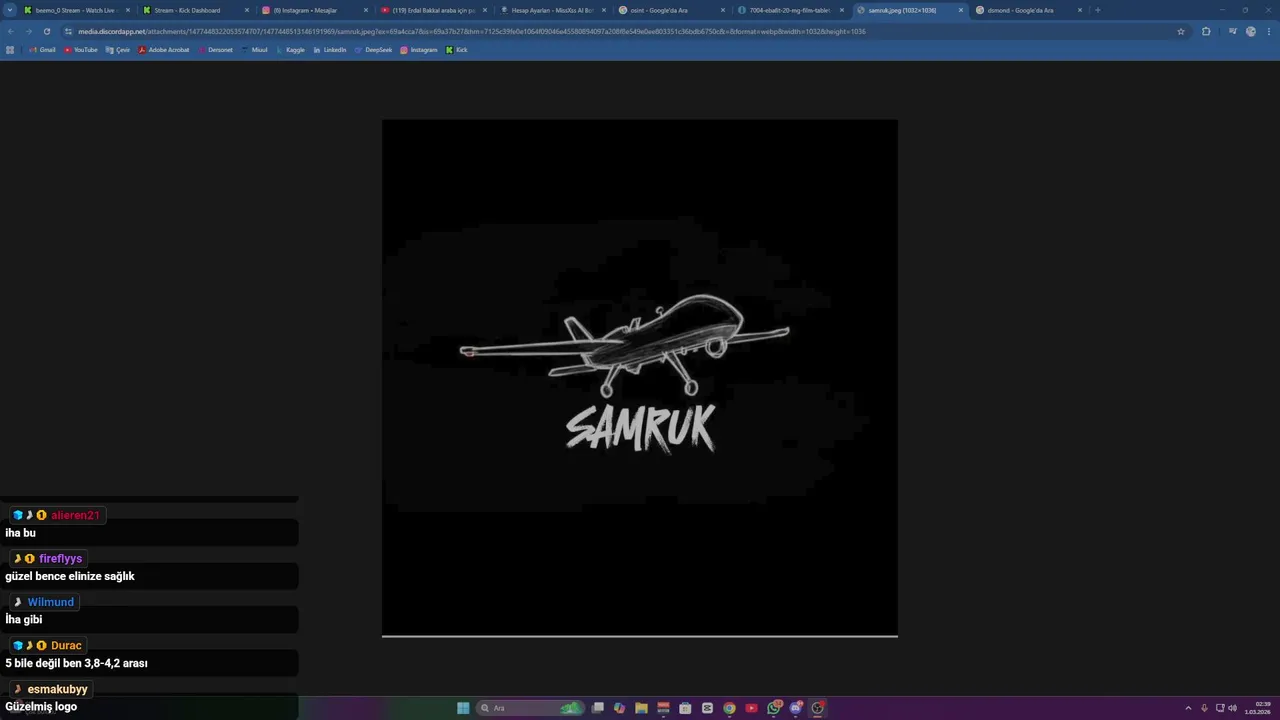This screenshot has height=720, width=1280.
Task: Open the Adobe Acrobat bookmark
Action: [x=164, y=49]
